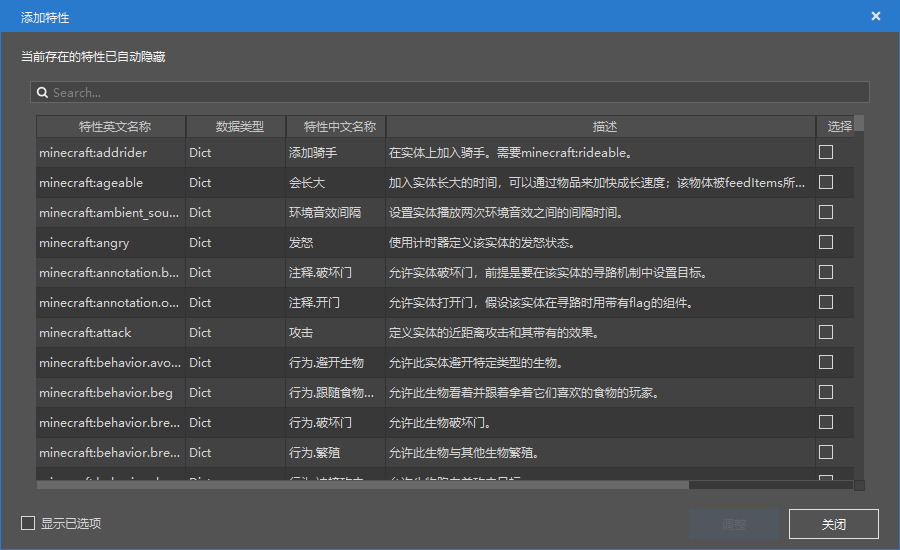Click Dict type cell in minecraft:attack row
The width and height of the screenshot is (900, 550).
pyautogui.click(x=235, y=332)
